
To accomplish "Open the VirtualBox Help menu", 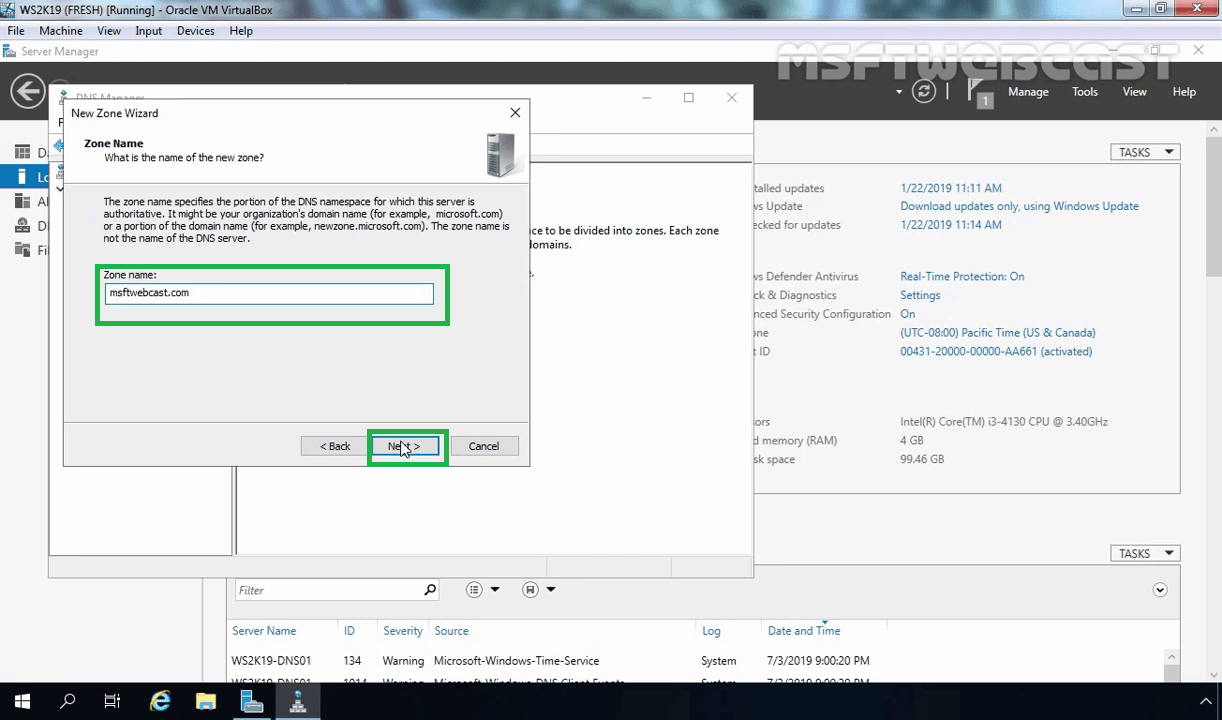I will (x=241, y=31).
